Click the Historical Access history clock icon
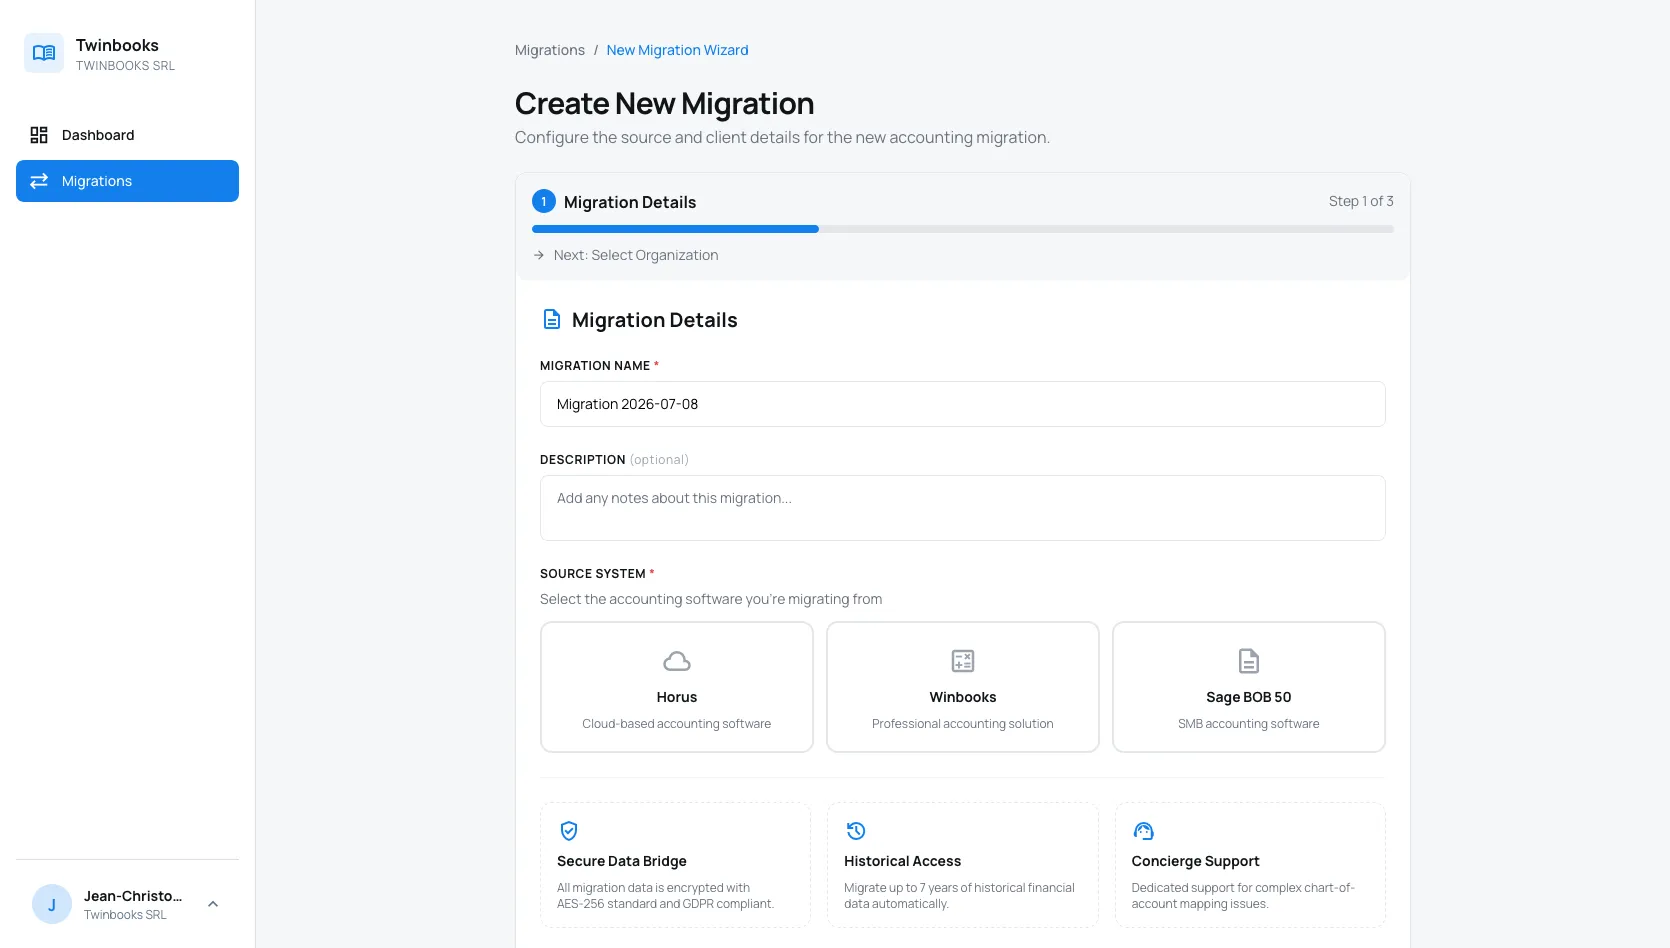 click(x=856, y=831)
